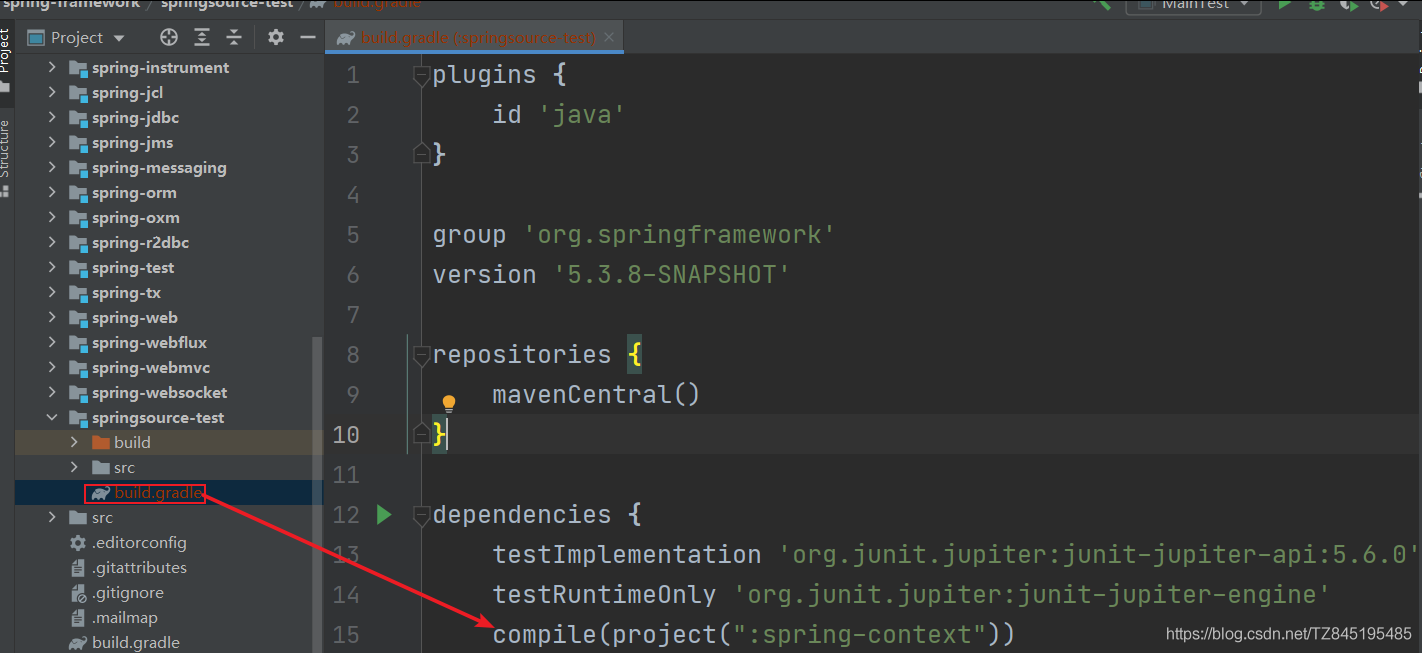Image resolution: width=1422 pixels, height=653 pixels.
Task: Collapse the plugins code block fold marker
Action: [x=422, y=75]
